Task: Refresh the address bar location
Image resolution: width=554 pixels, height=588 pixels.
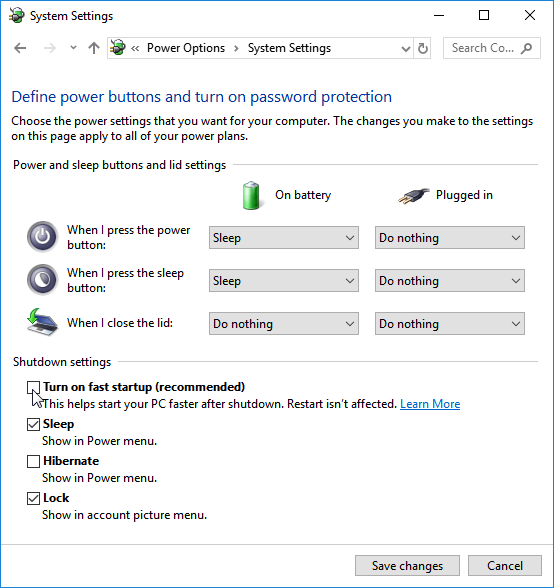Action: point(423,48)
